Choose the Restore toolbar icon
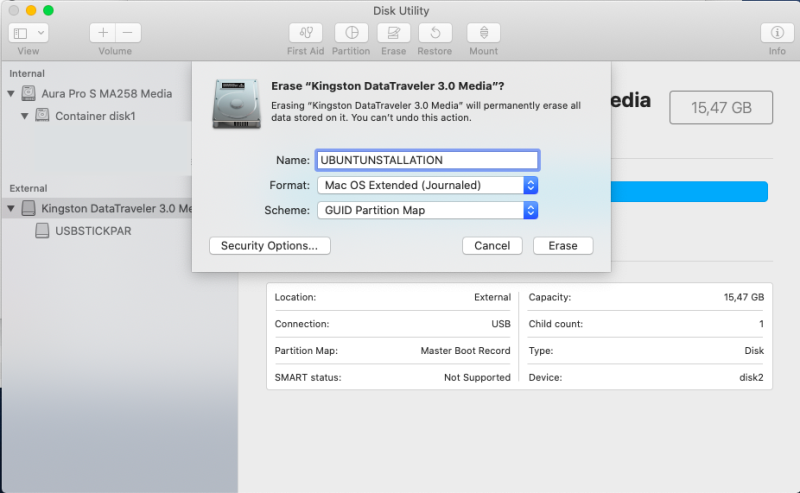This screenshot has height=493, width=800. (x=435, y=33)
